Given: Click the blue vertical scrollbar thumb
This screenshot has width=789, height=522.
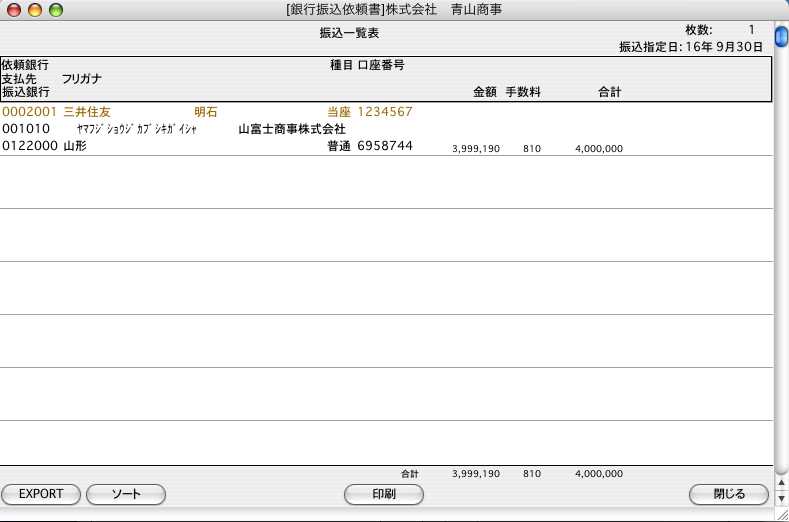Looking at the screenshot, I should [x=781, y=38].
